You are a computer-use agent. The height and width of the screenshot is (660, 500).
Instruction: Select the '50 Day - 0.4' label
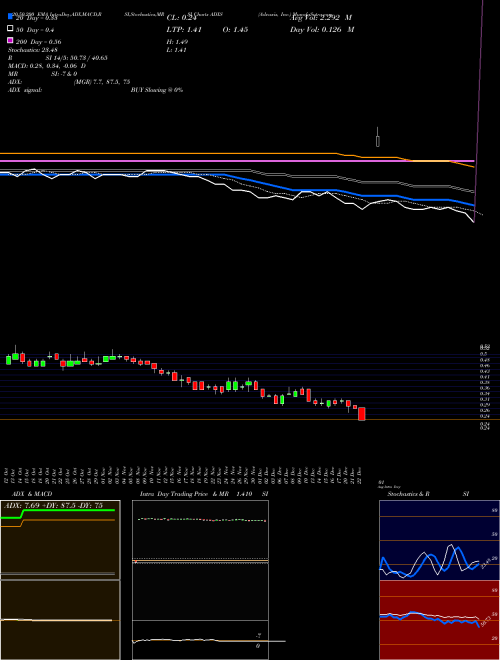[35, 30]
